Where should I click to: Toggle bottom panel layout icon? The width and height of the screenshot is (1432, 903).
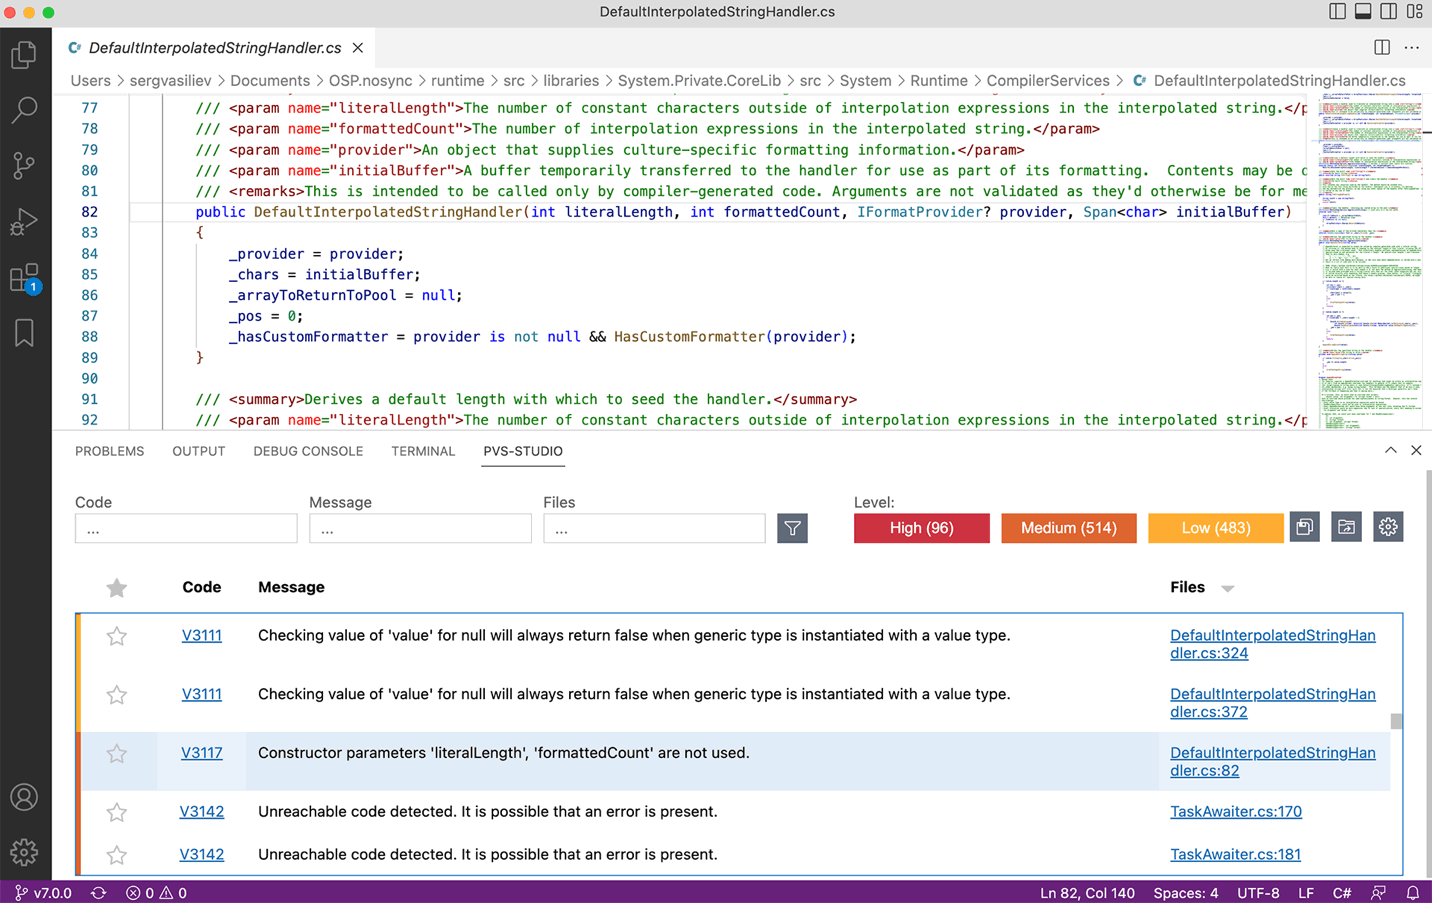coord(1363,12)
